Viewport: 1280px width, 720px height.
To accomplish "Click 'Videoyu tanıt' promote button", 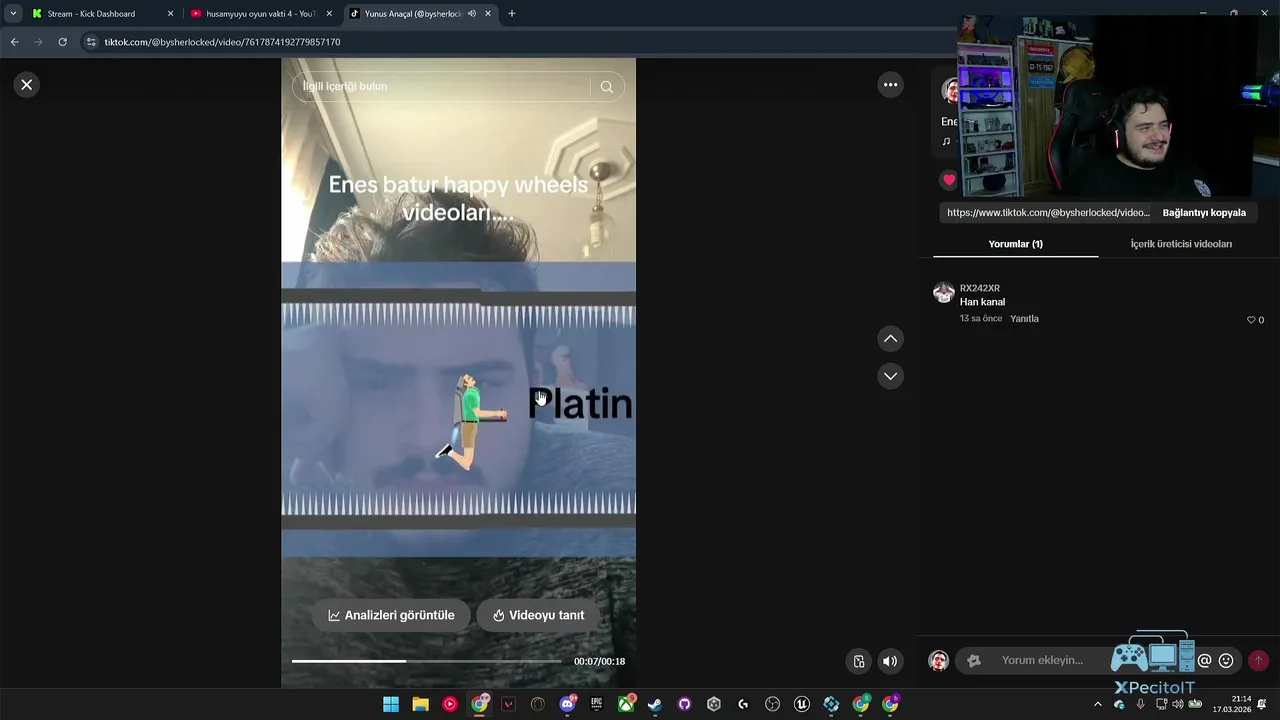I will tap(537, 615).
